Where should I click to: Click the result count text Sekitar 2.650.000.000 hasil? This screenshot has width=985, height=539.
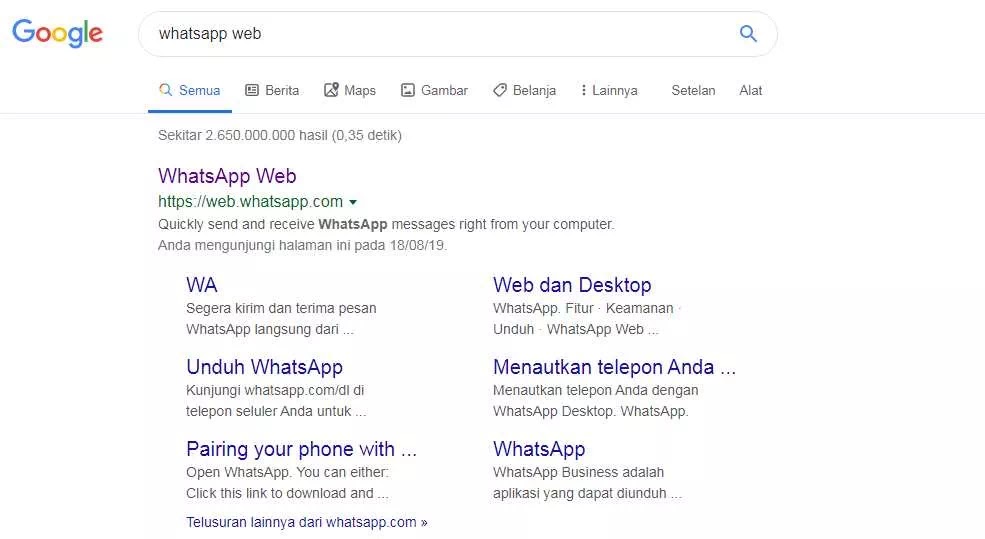tap(280, 135)
